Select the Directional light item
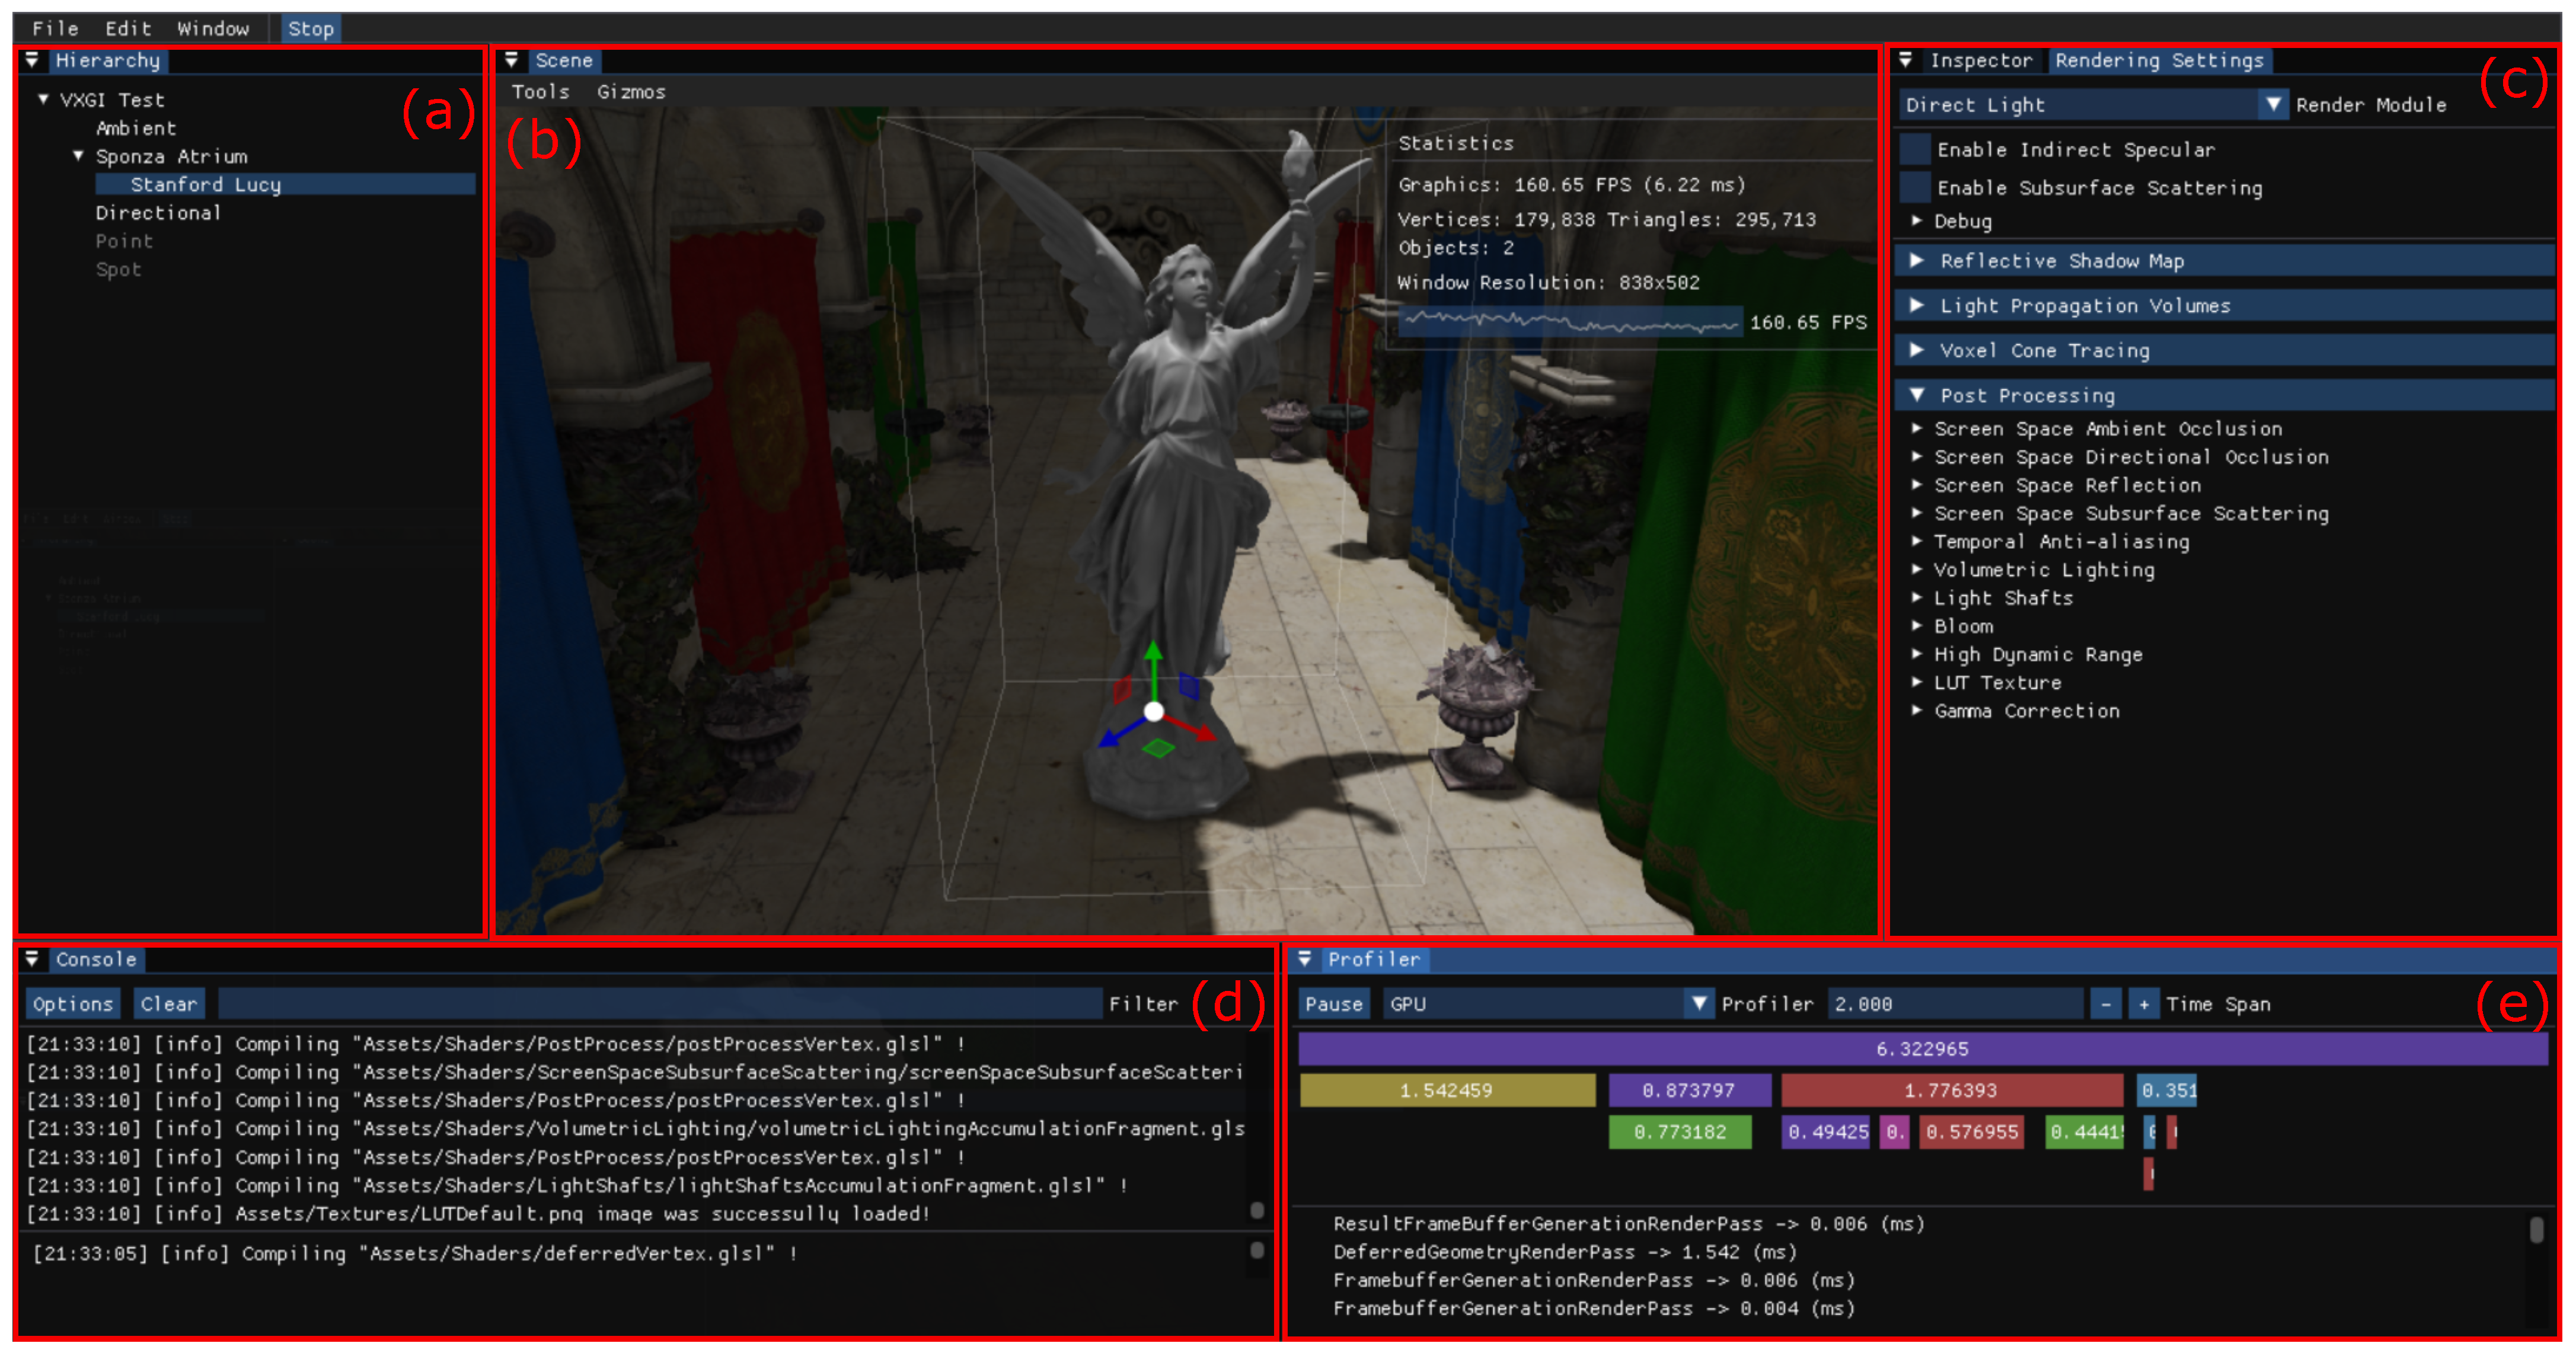The height and width of the screenshot is (1356, 2576). pyautogui.click(x=158, y=212)
